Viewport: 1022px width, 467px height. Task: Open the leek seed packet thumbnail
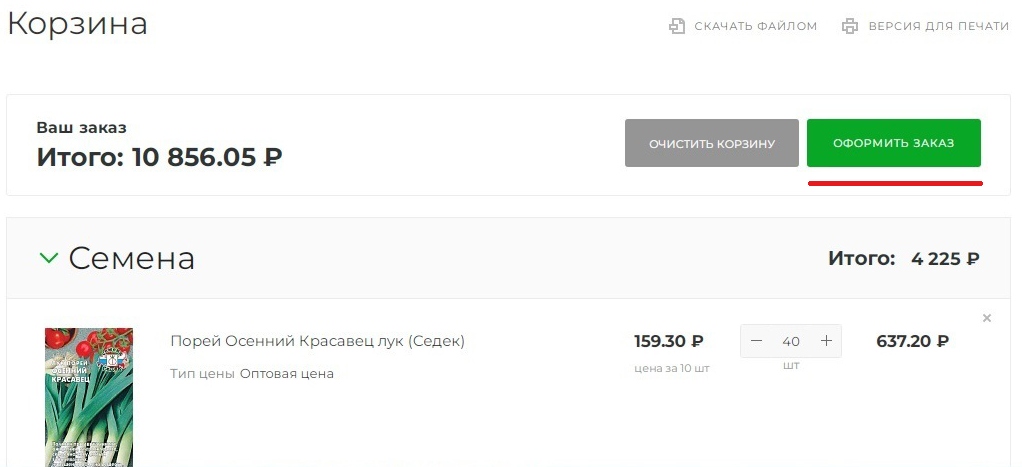(89, 396)
